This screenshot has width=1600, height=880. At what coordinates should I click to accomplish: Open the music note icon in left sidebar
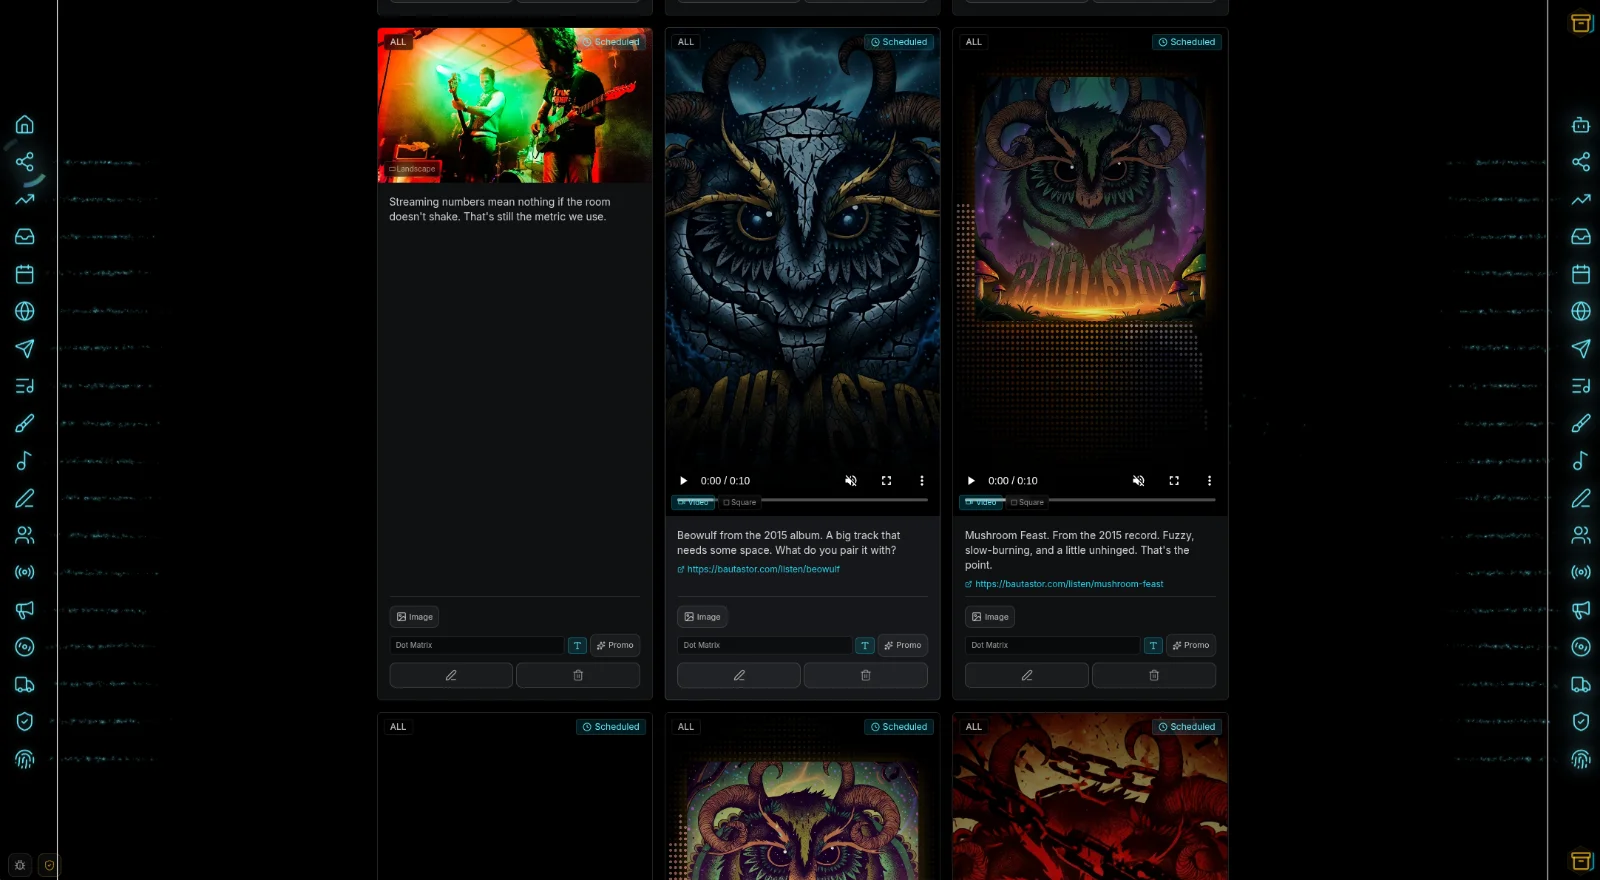[25, 461]
